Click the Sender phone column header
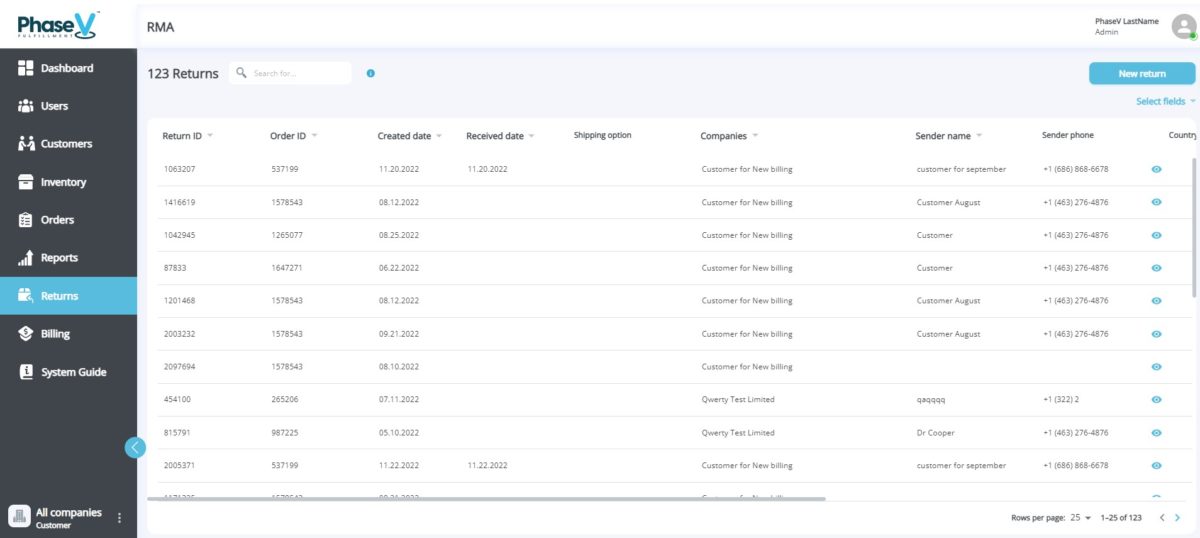1200x538 pixels. (1068, 135)
